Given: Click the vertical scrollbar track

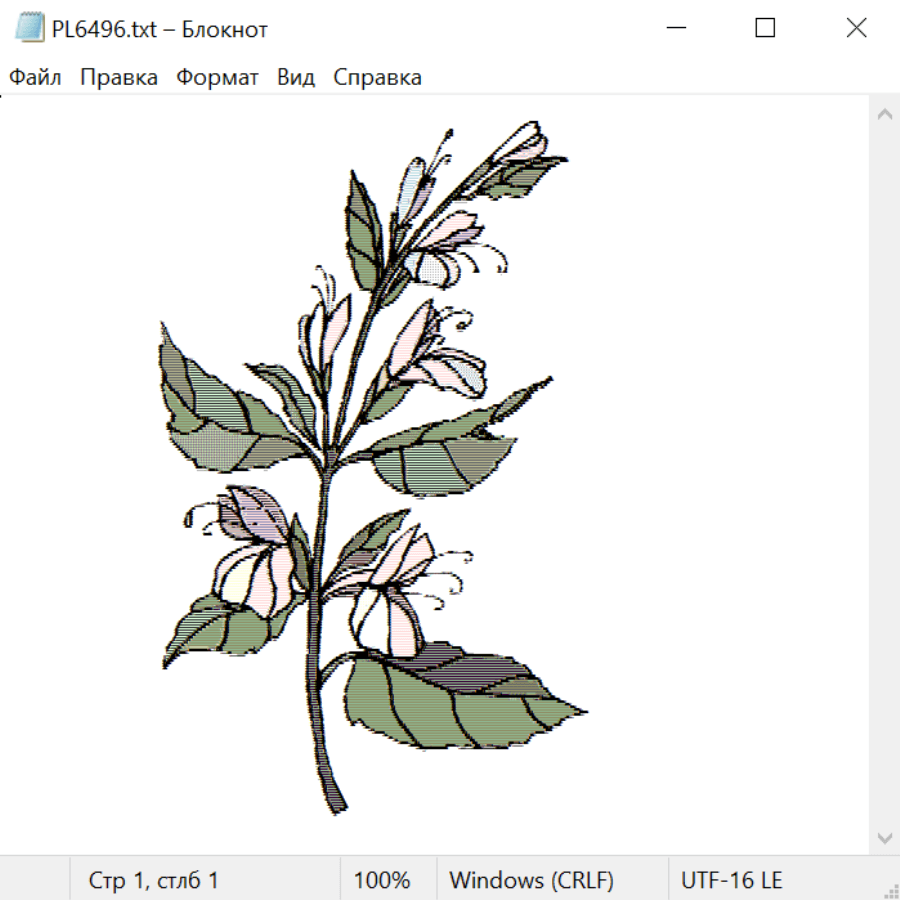Looking at the screenshot, I should [885, 475].
